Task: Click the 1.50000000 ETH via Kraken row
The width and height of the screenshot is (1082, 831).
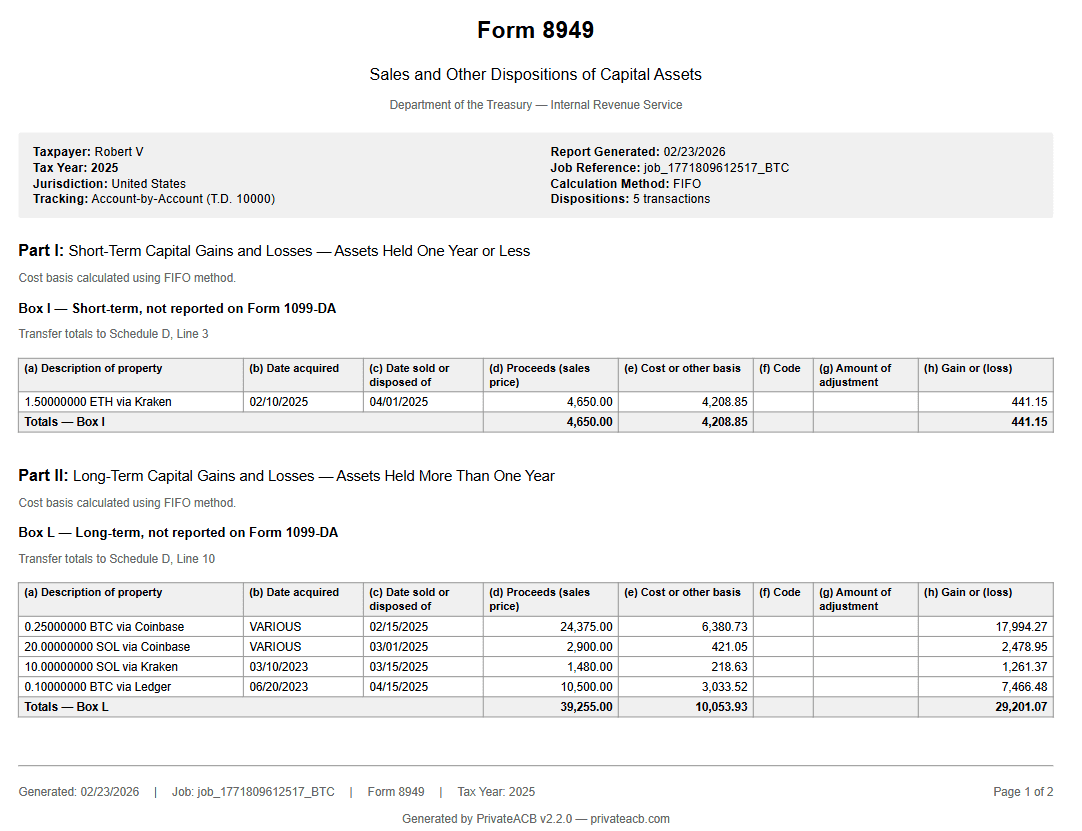Action: click(x=100, y=401)
